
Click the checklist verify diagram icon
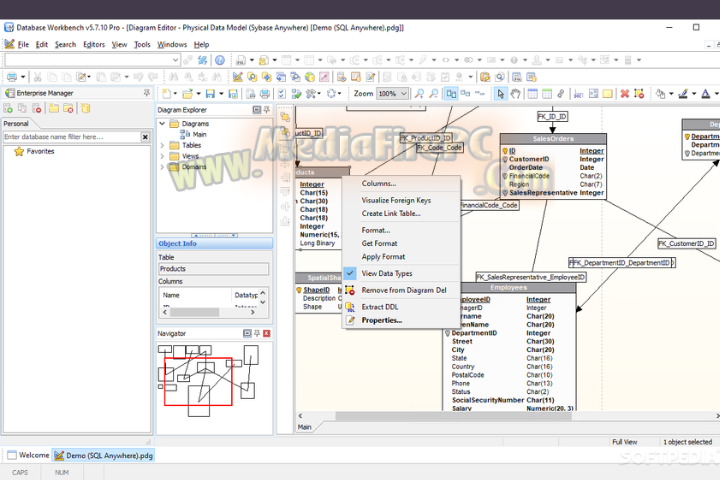(x=281, y=94)
